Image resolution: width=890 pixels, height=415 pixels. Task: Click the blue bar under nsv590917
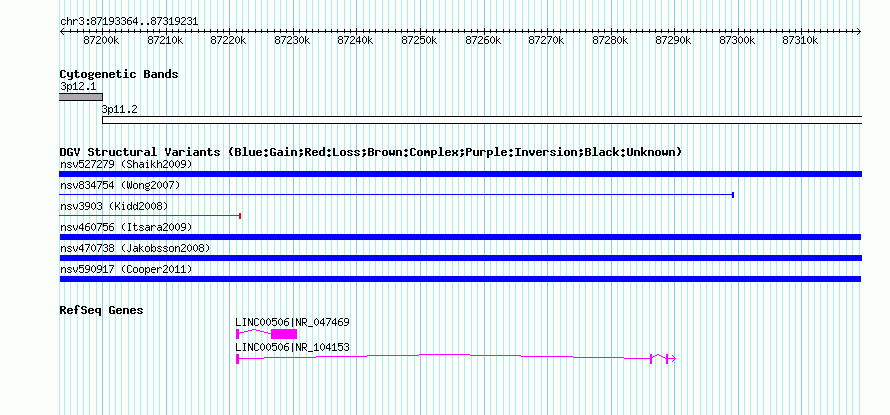click(460, 279)
